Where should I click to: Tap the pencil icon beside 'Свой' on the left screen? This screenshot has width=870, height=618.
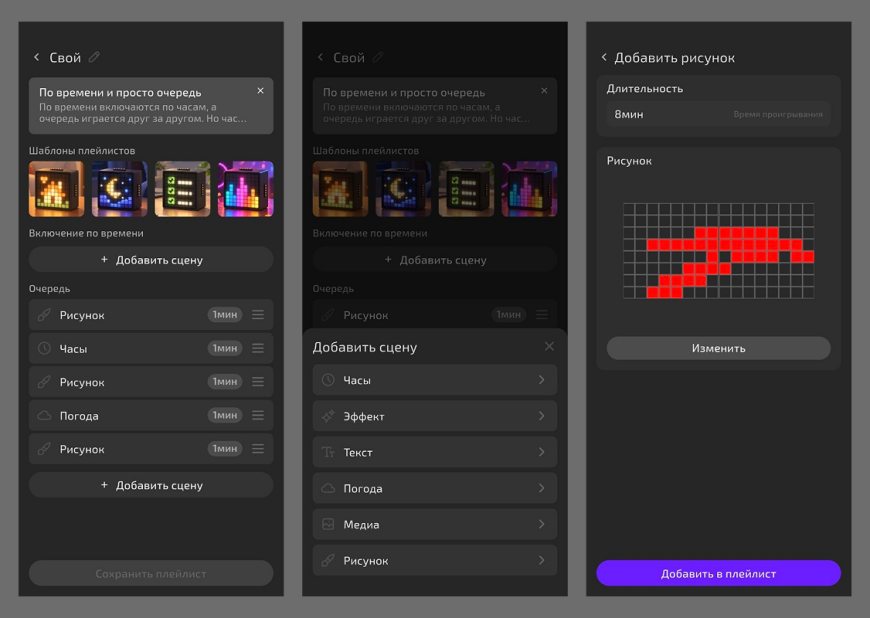(x=94, y=57)
